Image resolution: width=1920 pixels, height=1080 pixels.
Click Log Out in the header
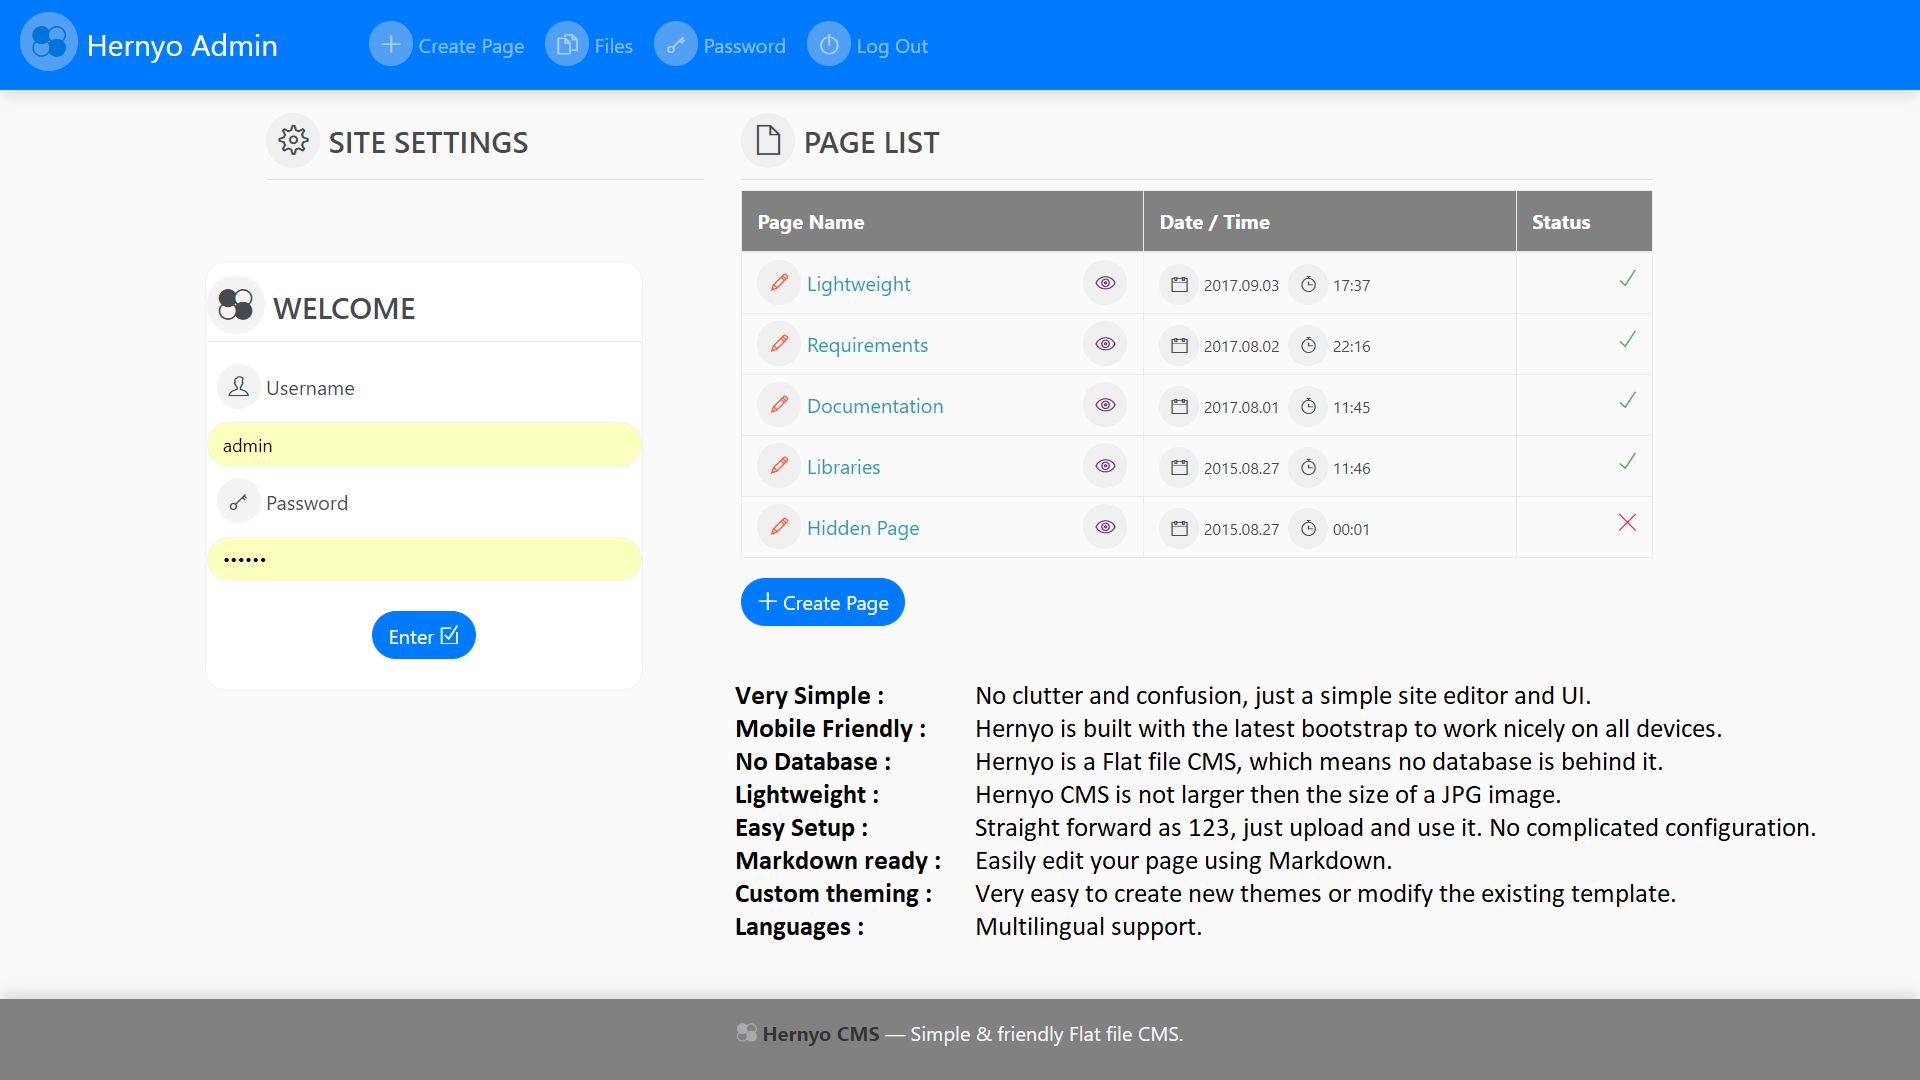pyautogui.click(x=868, y=46)
